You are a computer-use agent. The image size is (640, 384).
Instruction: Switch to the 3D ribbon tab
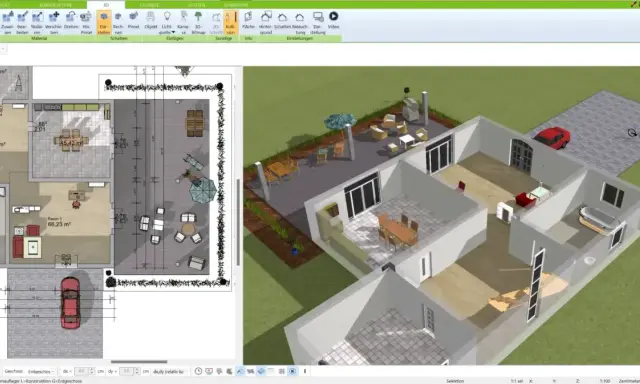pos(106,5)
